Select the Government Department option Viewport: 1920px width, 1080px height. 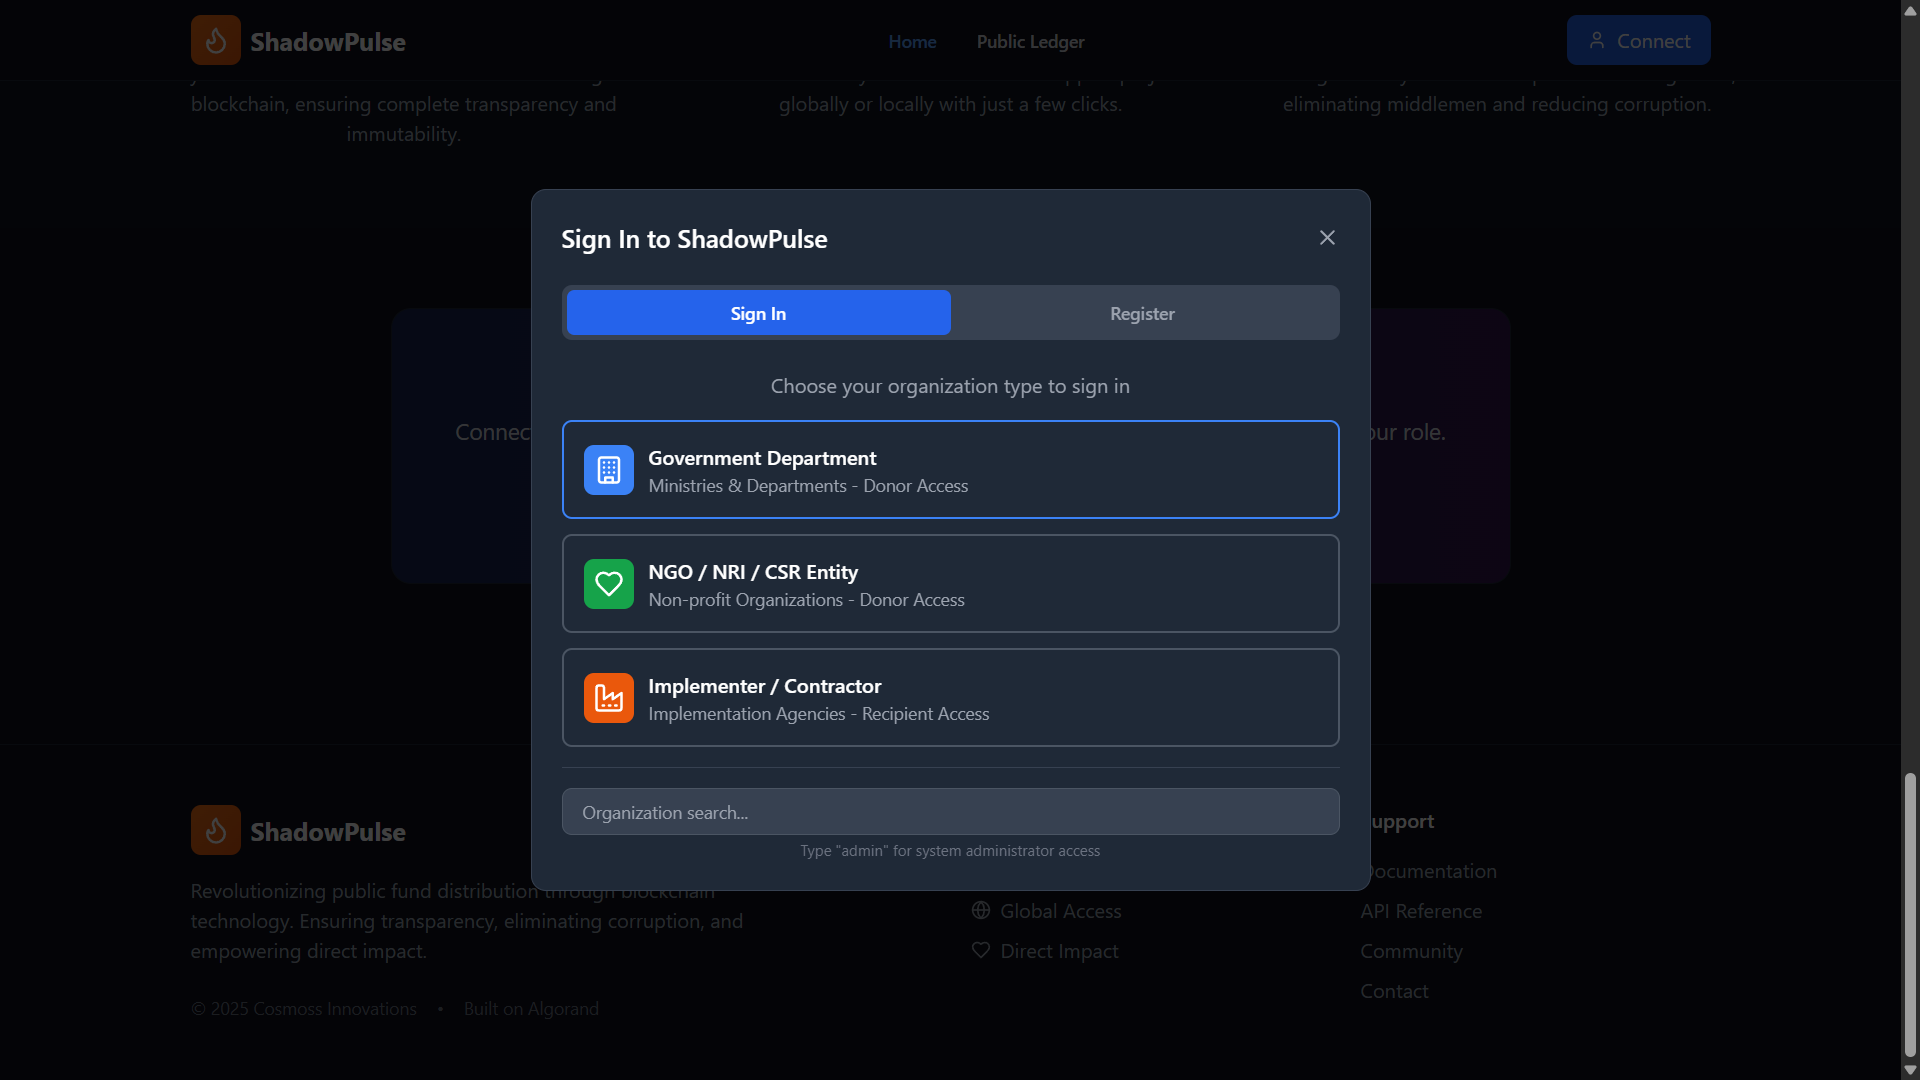(950, 470)
